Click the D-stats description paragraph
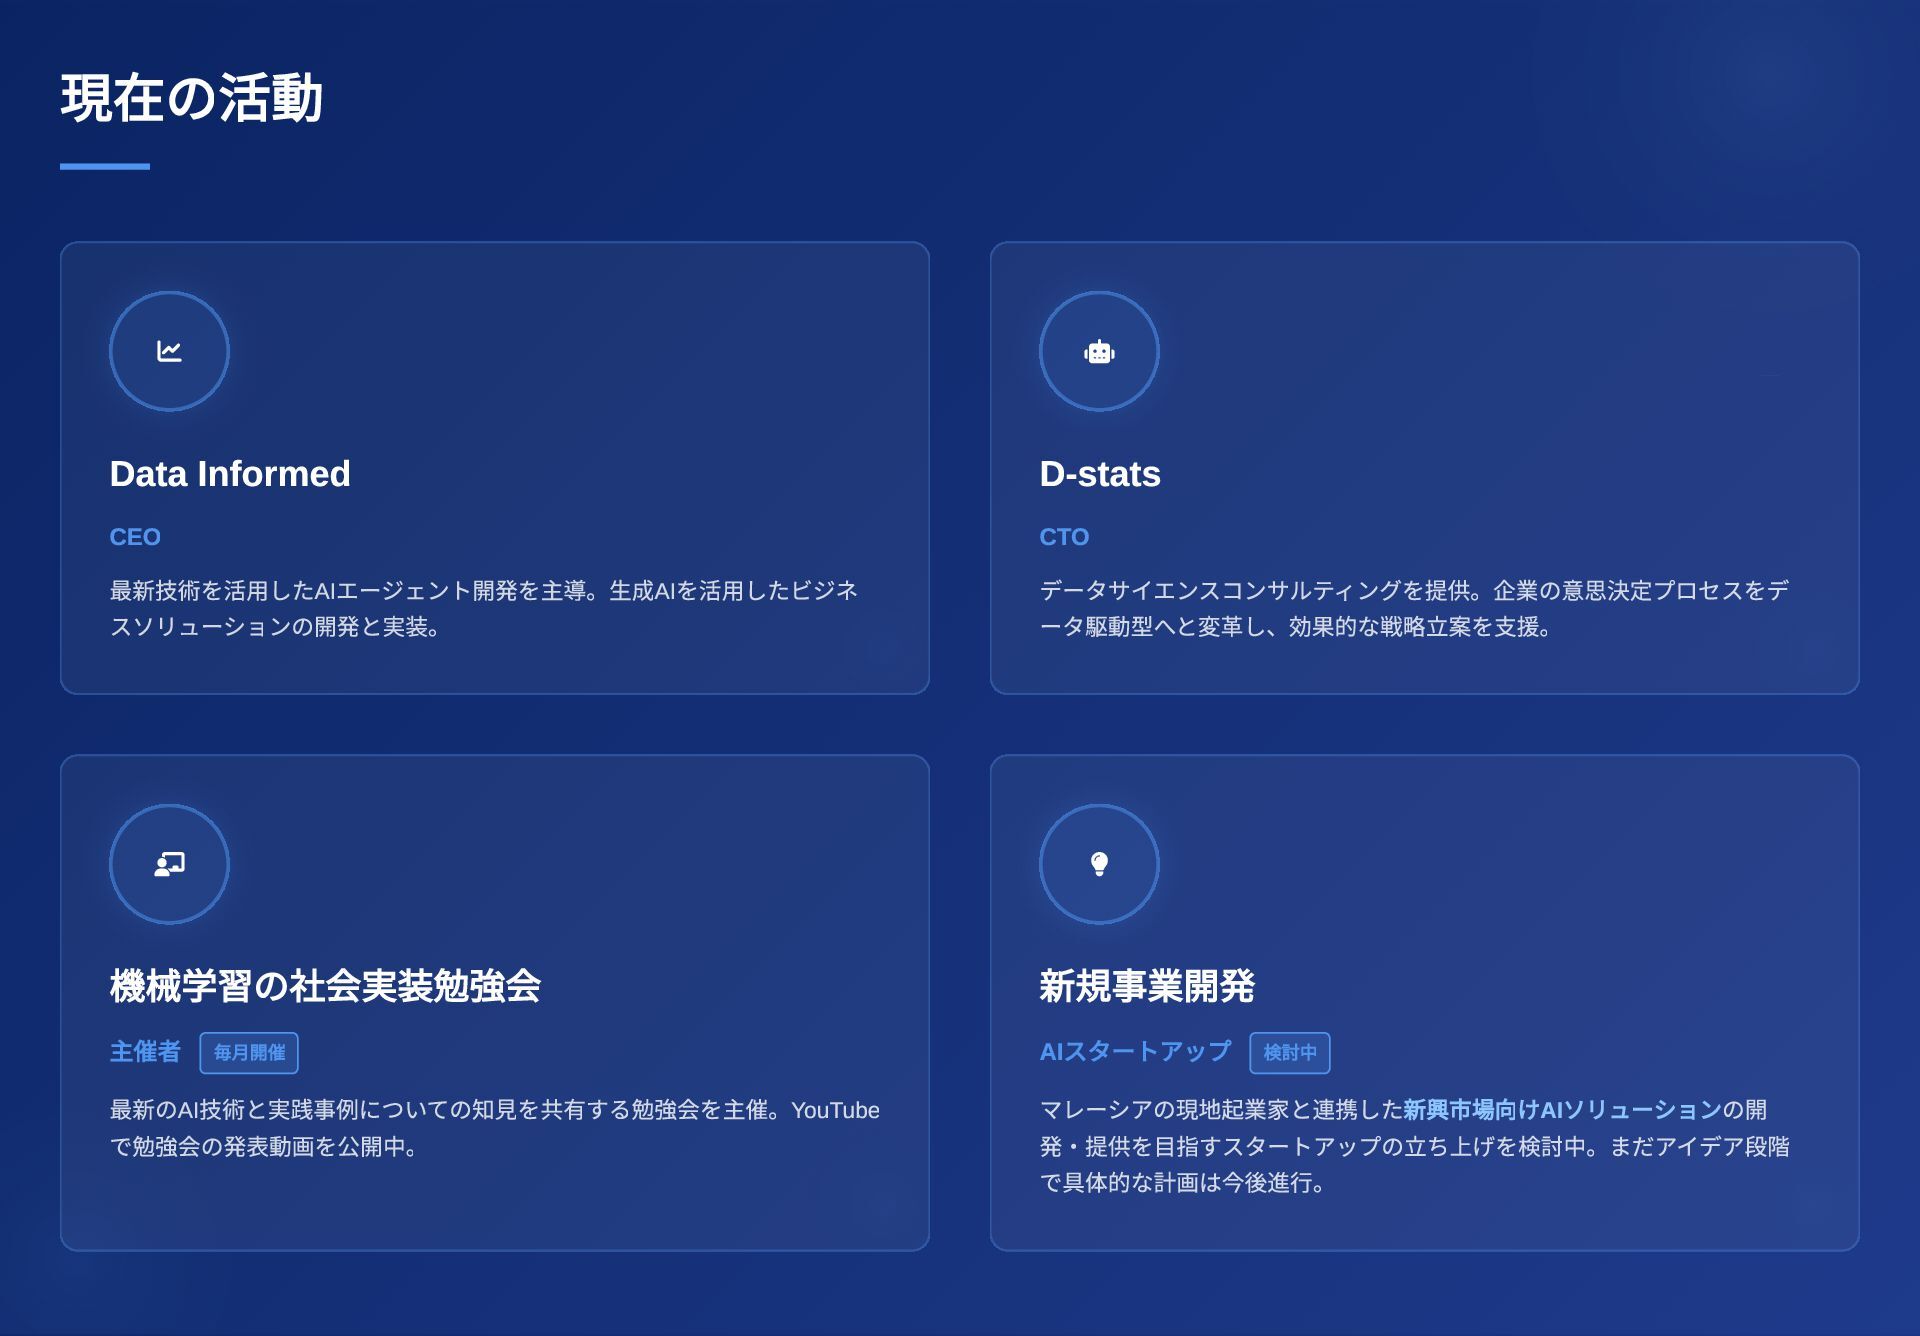The height and width of the screenshot is (1336, 1920). click(x=1413, y=608)
